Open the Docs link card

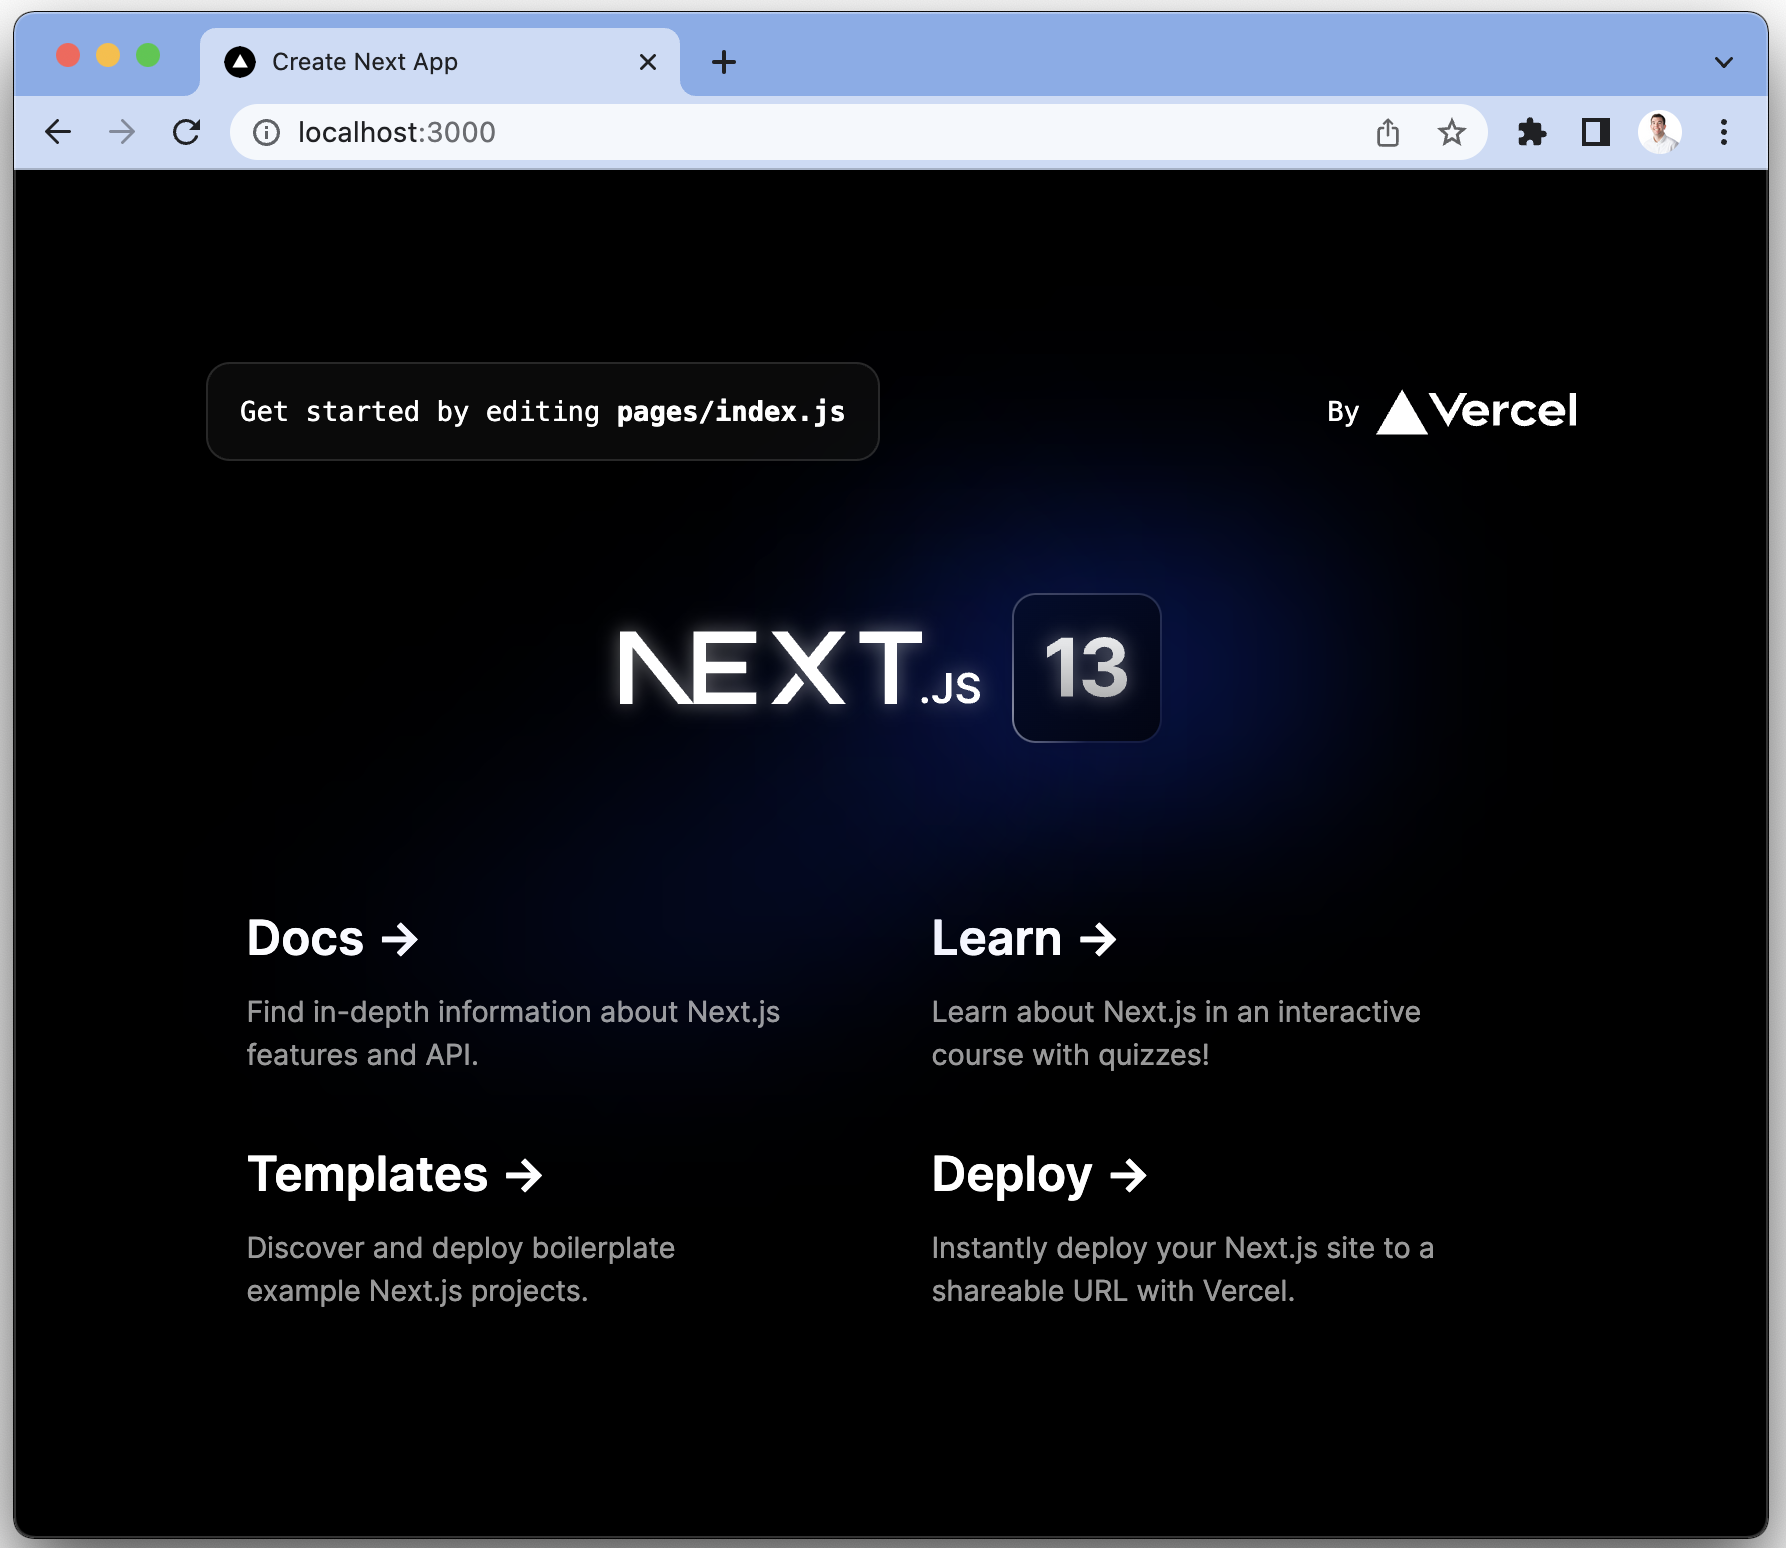pos(332,938)
